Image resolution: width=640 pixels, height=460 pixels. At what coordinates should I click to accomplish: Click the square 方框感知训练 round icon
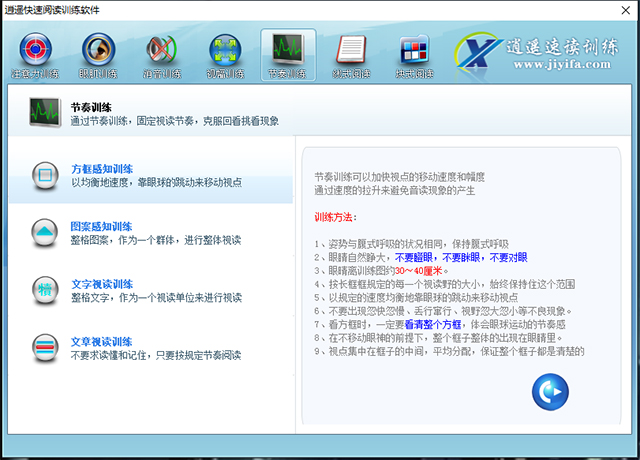coord(45,176)
